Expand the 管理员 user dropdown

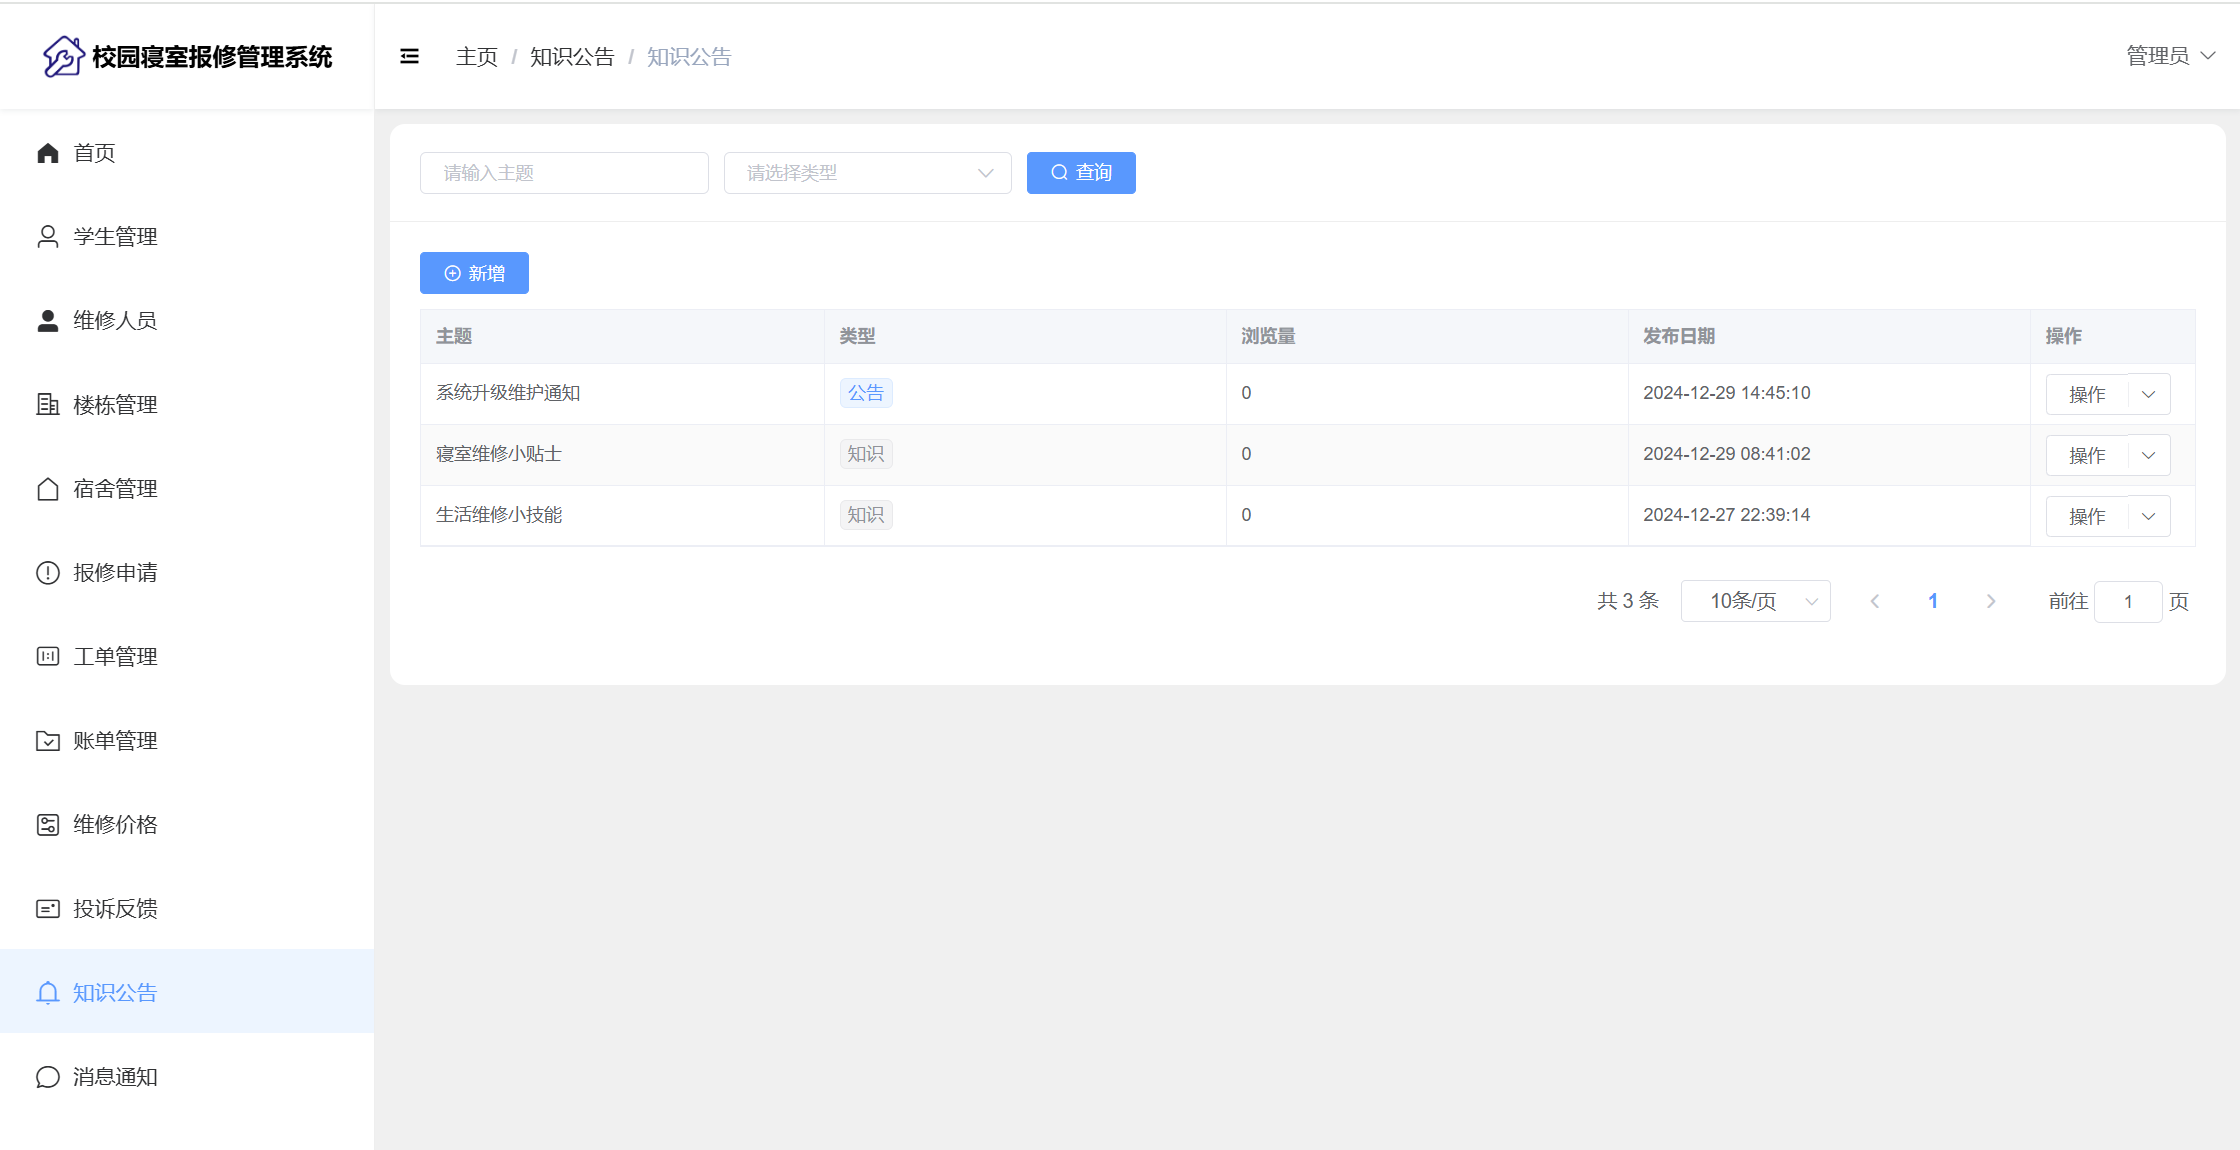[x=2170, y=56]
